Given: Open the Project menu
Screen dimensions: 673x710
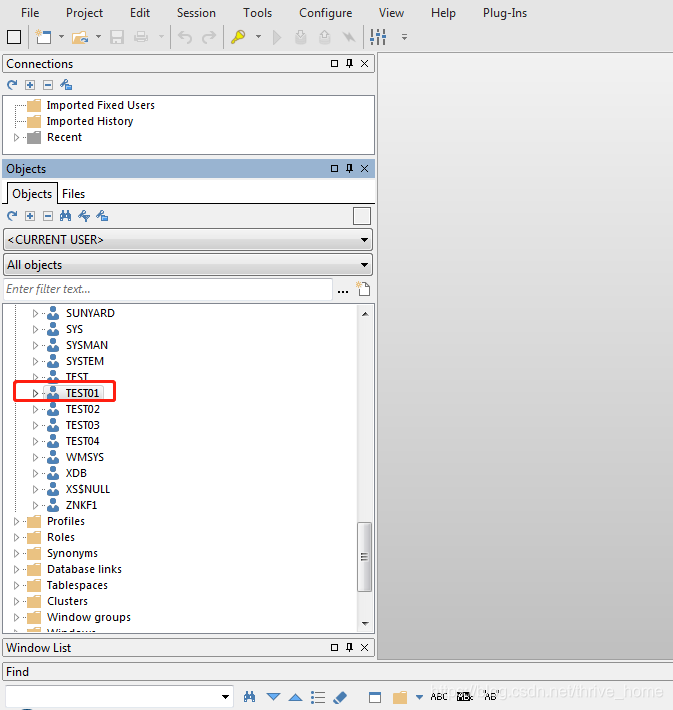Looking at the screenshot, I should click(84, 13).
